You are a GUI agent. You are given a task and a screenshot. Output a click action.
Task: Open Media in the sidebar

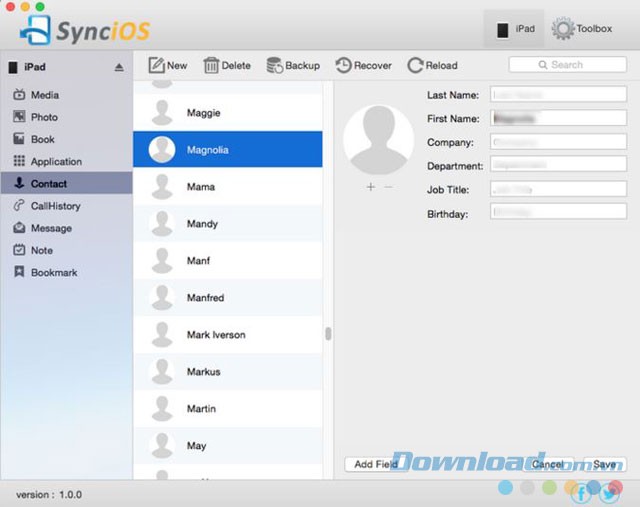44,95
